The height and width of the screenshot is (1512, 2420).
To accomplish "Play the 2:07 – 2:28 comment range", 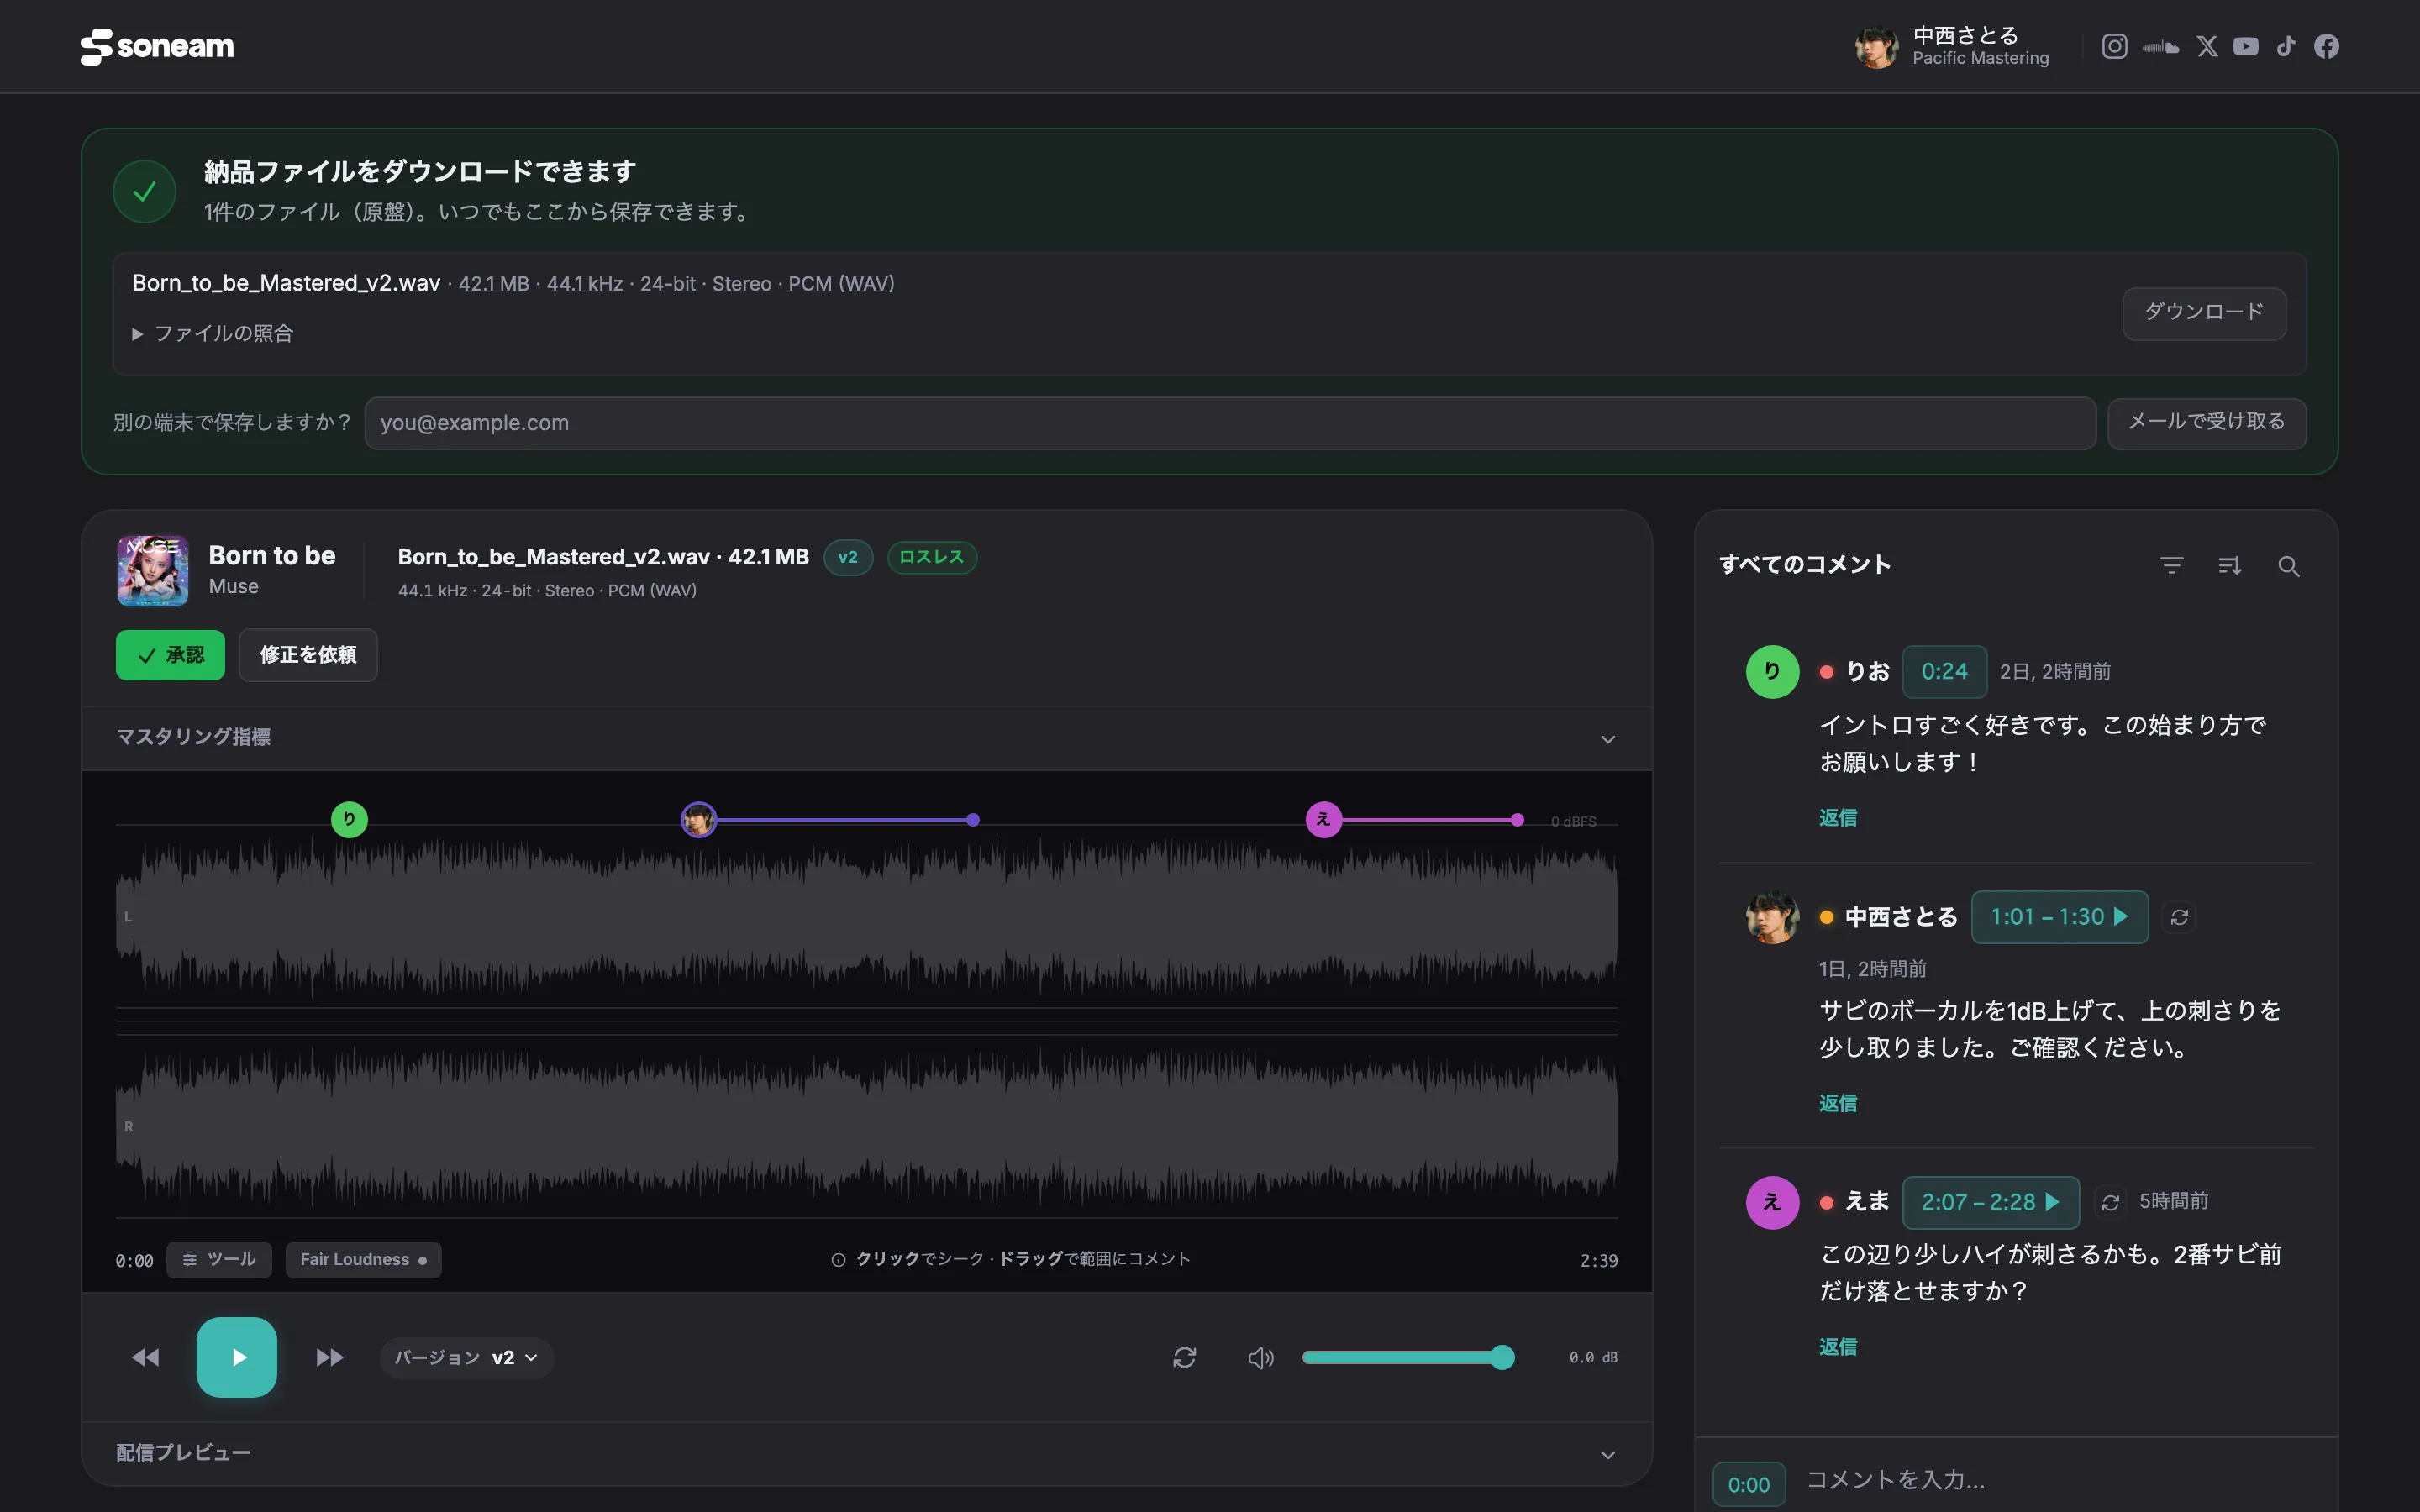I will click(1990, 1203).
